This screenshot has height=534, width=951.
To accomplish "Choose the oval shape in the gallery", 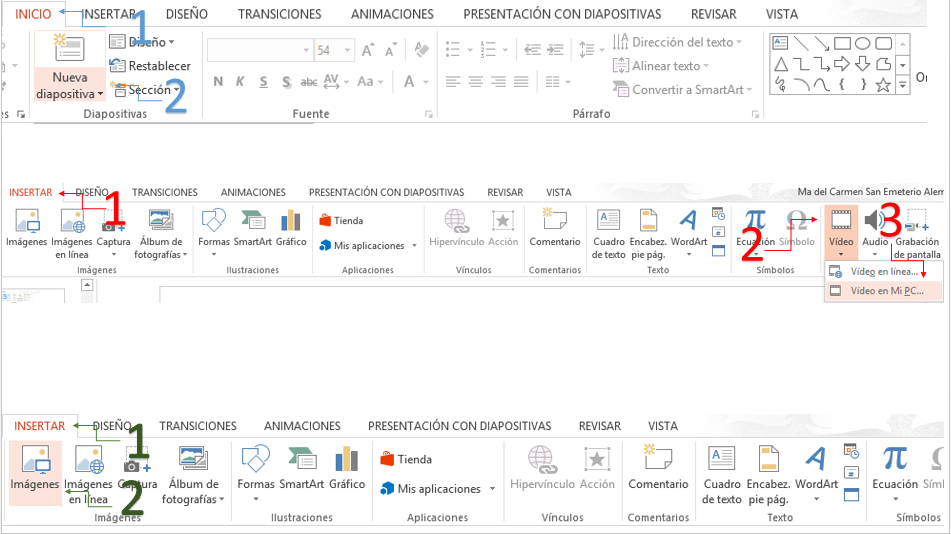I will coord(862,43).
